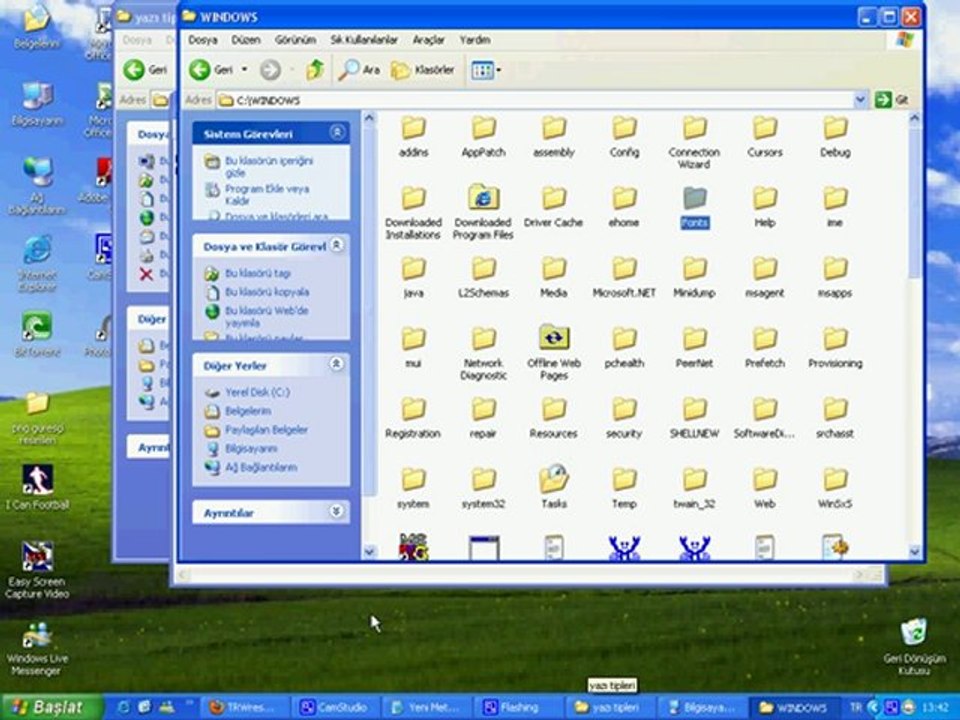Open Internet Explorer desktop icon
960x720 pixels.
pyautogui.click(x=37, y=264)
